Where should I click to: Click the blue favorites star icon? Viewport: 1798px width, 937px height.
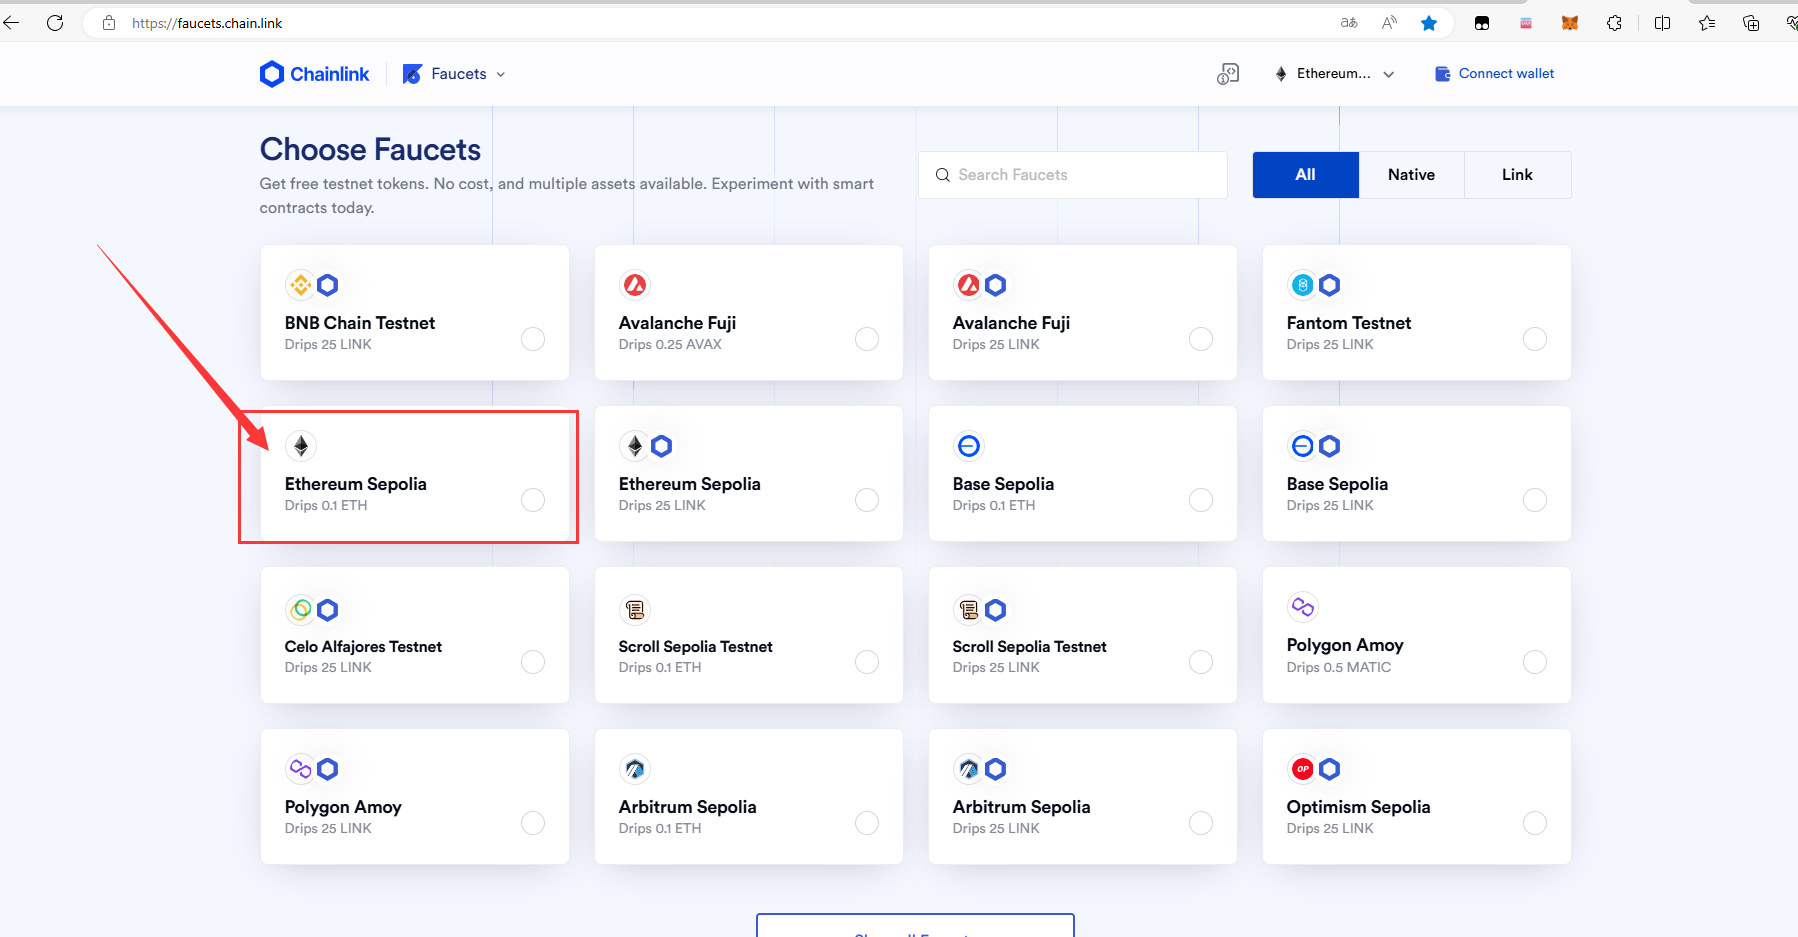coord(1429,23)
